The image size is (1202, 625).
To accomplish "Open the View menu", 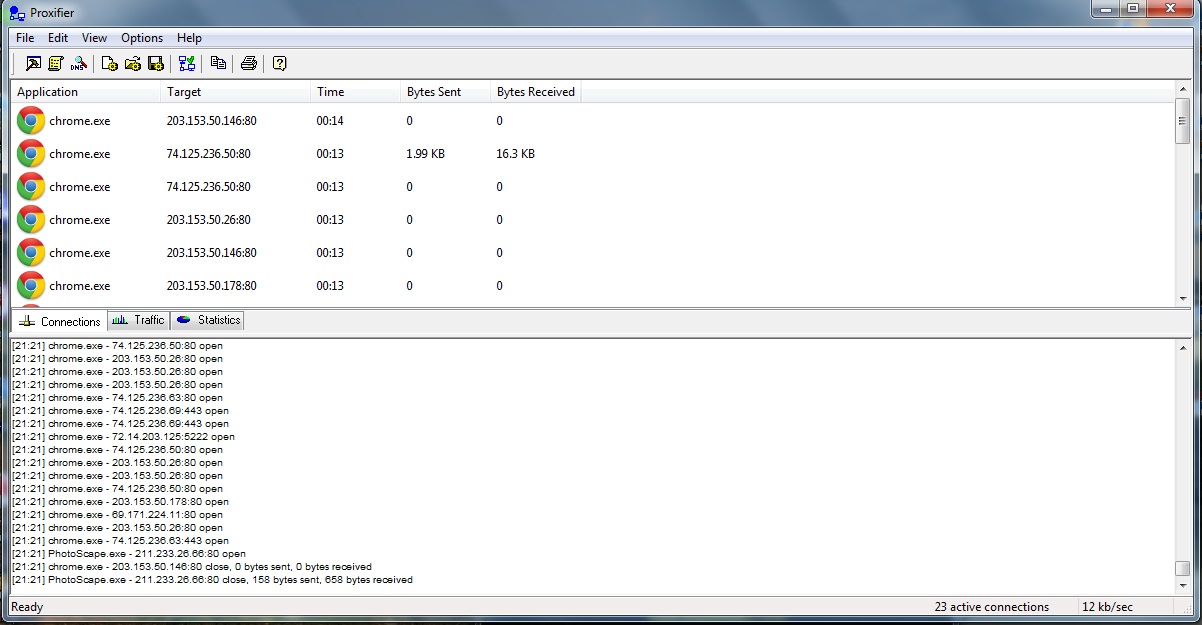I will point(94,38).
